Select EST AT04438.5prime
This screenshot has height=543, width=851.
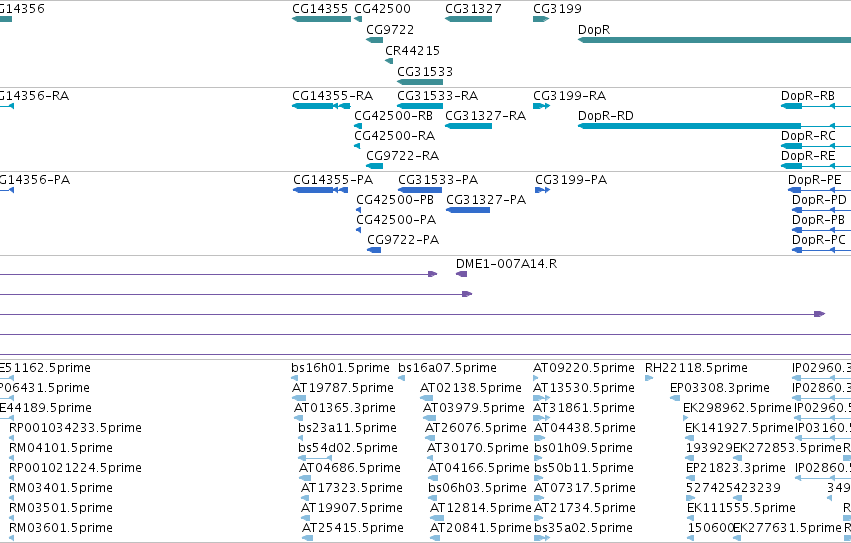pyautogui.click(x=541, y=438)
